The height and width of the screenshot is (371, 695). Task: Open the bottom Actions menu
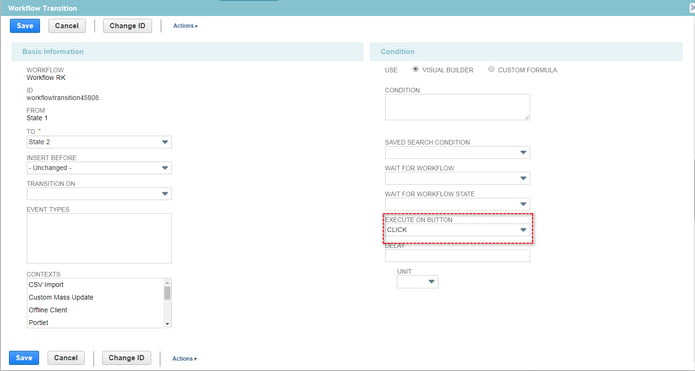click(x=184, y=358)
